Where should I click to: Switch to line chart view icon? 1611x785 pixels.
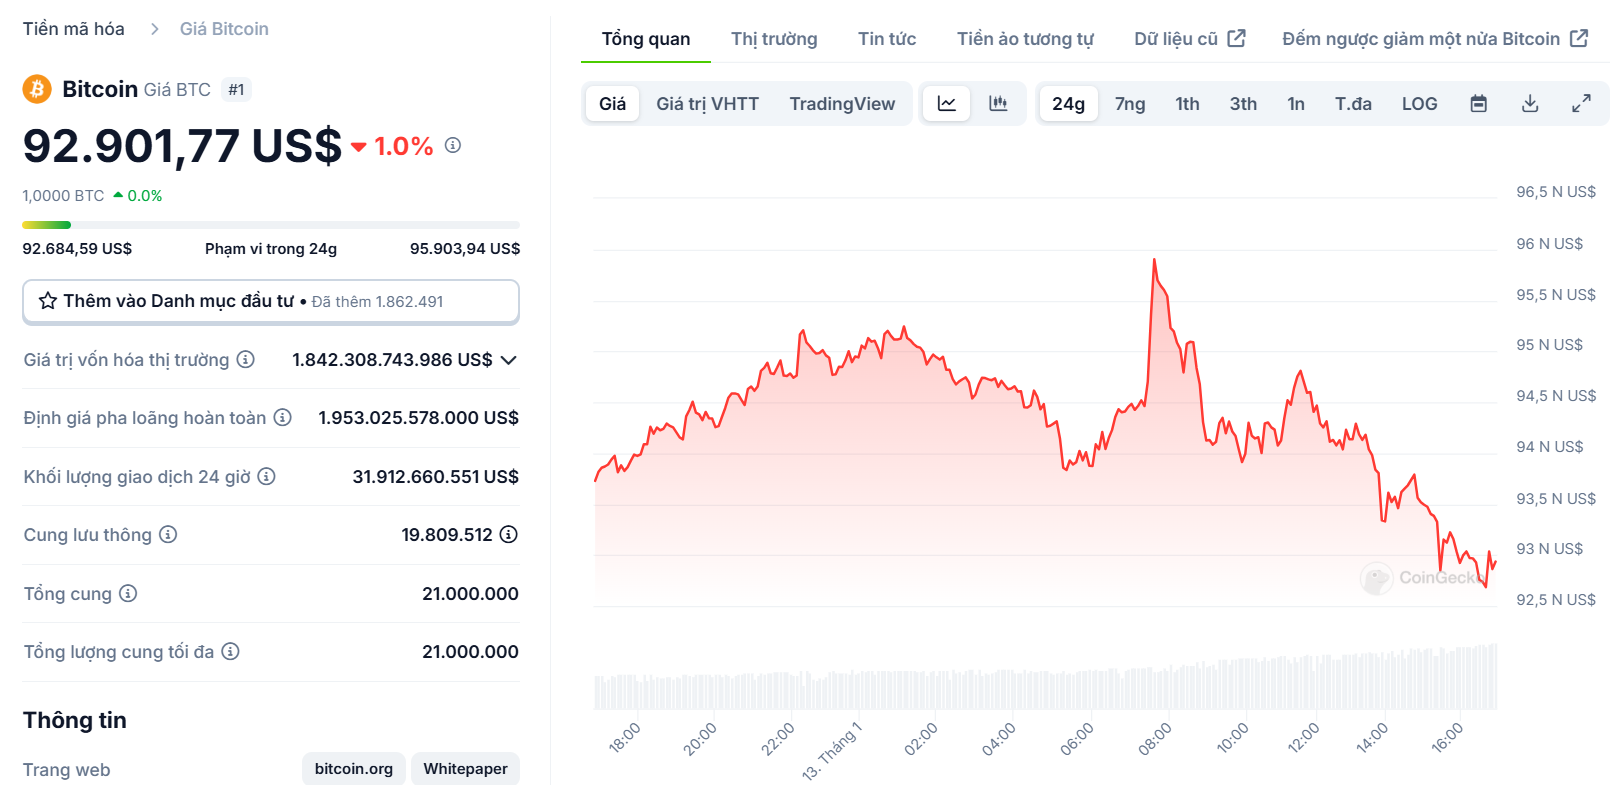coord(946,103)
